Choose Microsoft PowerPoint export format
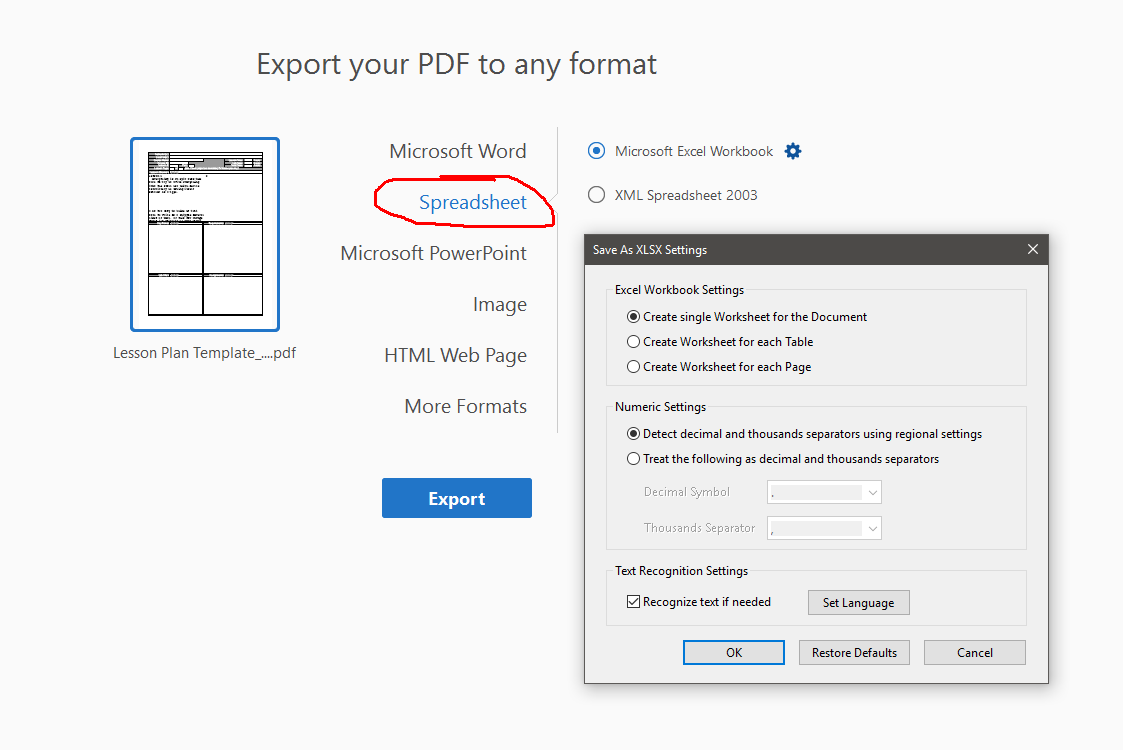Viewport: 1123px width, 750px height. 433,253
